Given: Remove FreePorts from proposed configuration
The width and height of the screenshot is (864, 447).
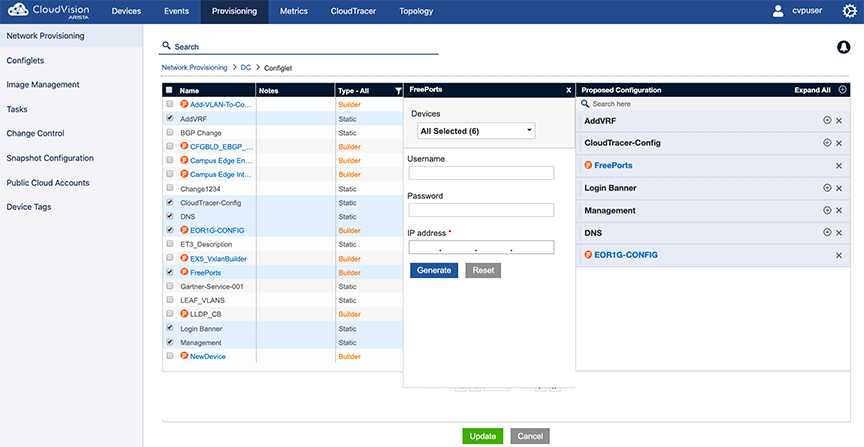Looking at the screenshot, I should pyautogui.click(x=839, y=166).
